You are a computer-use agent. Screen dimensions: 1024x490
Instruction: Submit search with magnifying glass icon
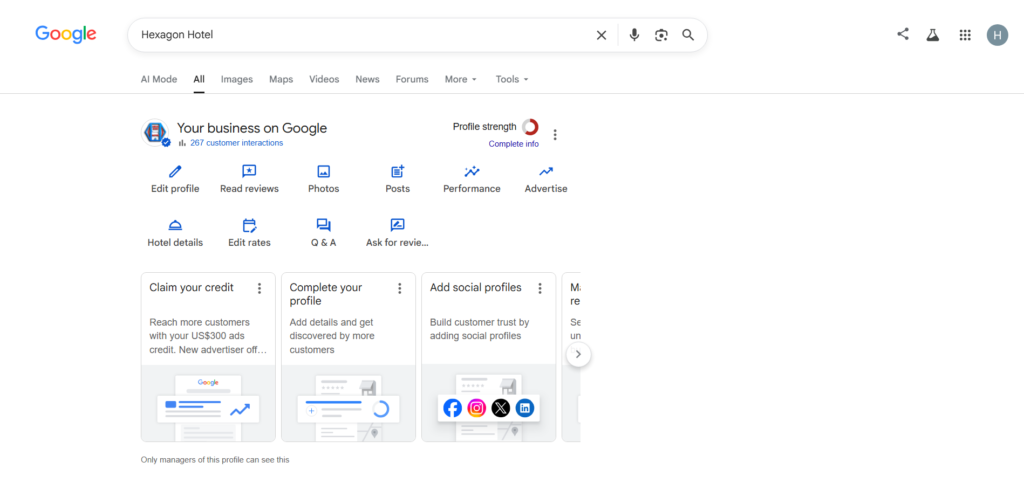[x=688, y=35]
